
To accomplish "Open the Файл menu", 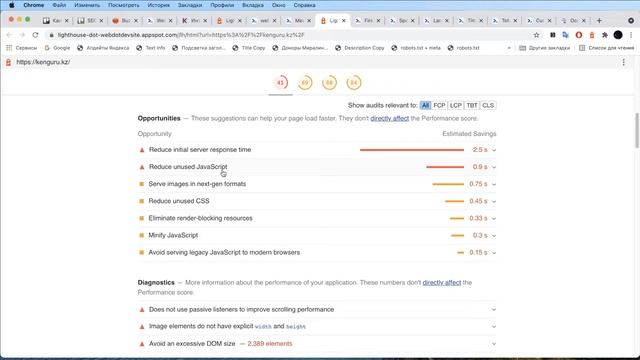I will click(59, 5).
